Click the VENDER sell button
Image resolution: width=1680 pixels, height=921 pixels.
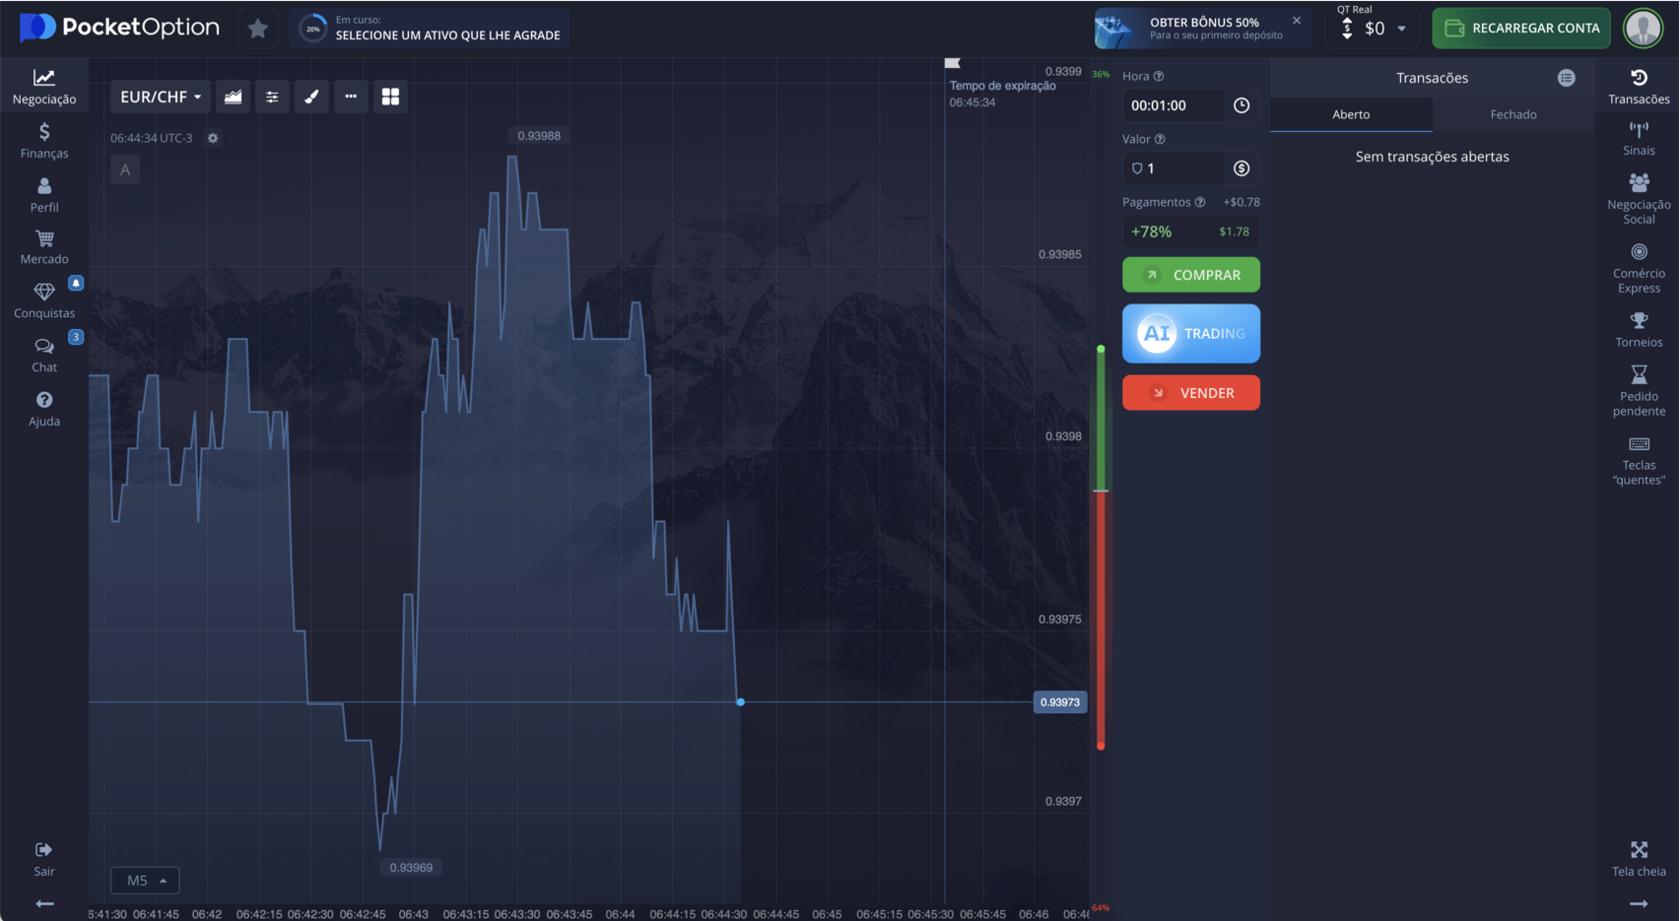click(1191, 393)
